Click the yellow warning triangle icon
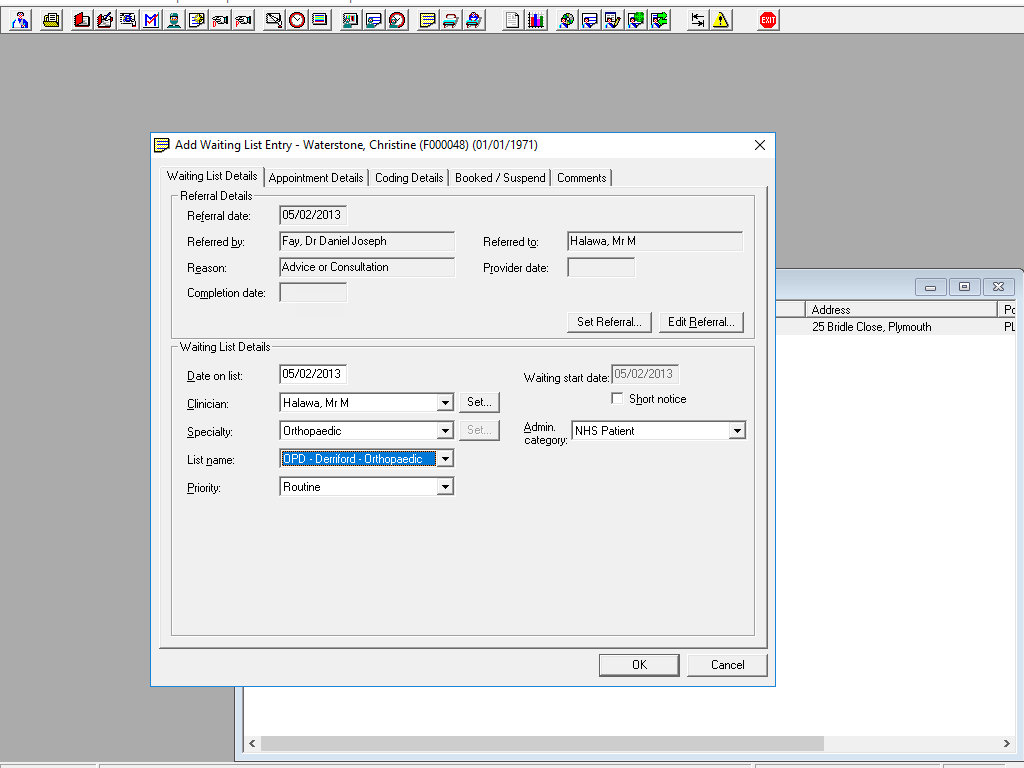 (x=720, y=20)
